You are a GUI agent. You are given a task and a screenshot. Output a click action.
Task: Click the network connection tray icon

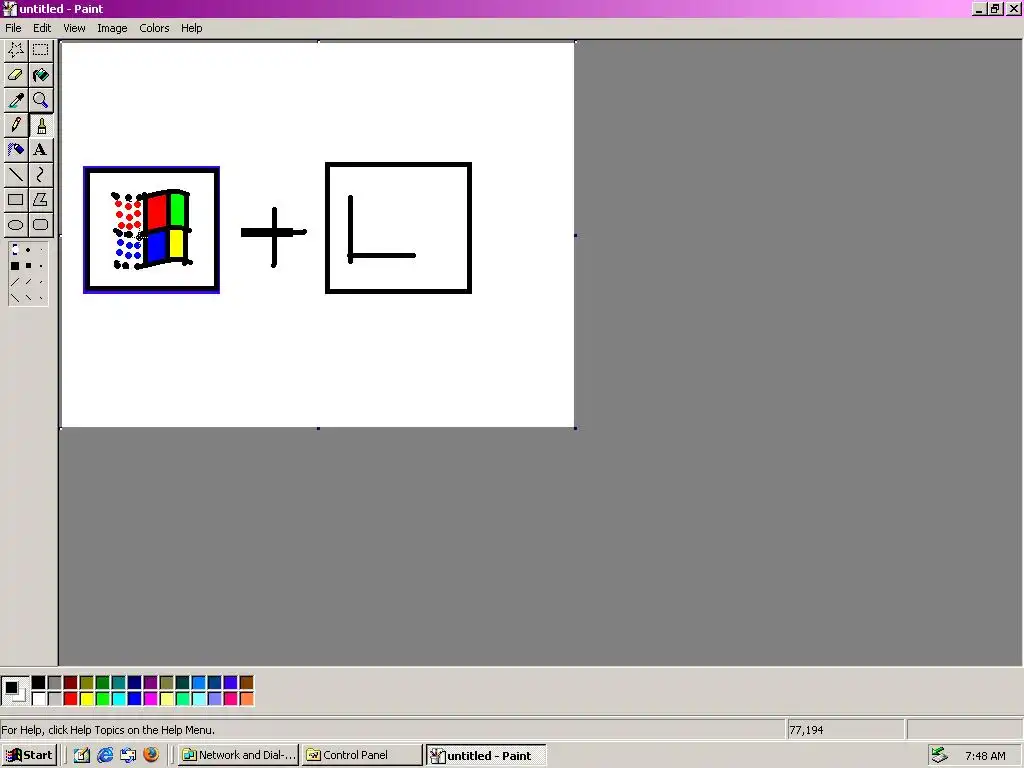tap(938, 755)
